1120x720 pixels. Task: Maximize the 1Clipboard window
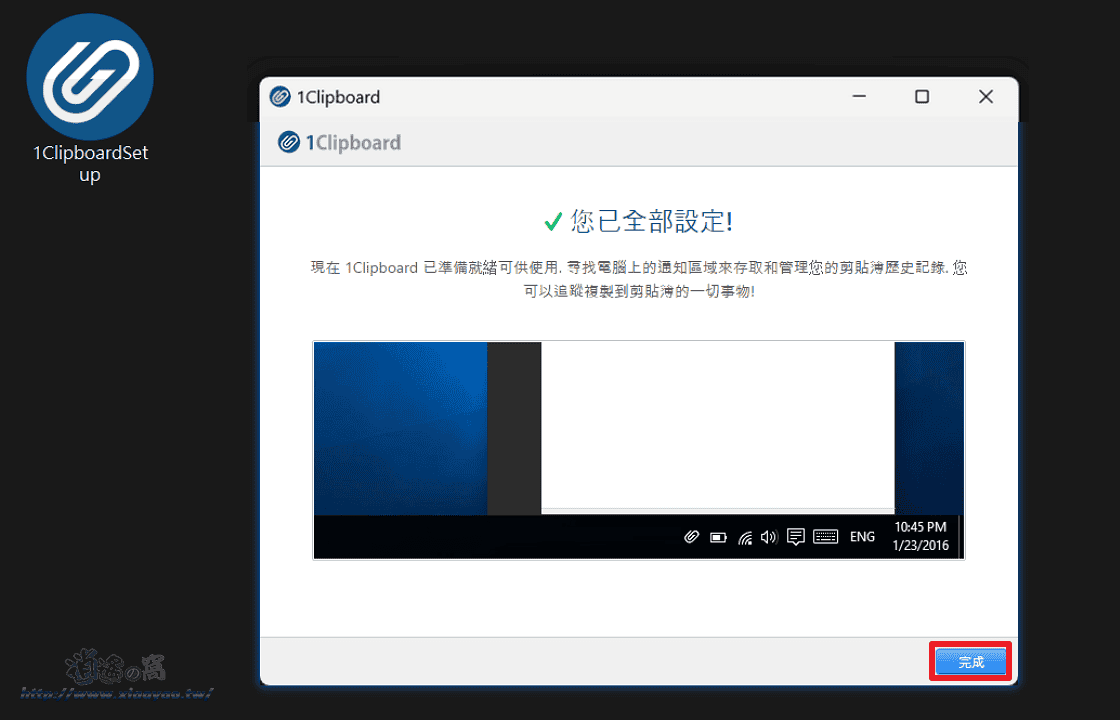tap(922, 96)
